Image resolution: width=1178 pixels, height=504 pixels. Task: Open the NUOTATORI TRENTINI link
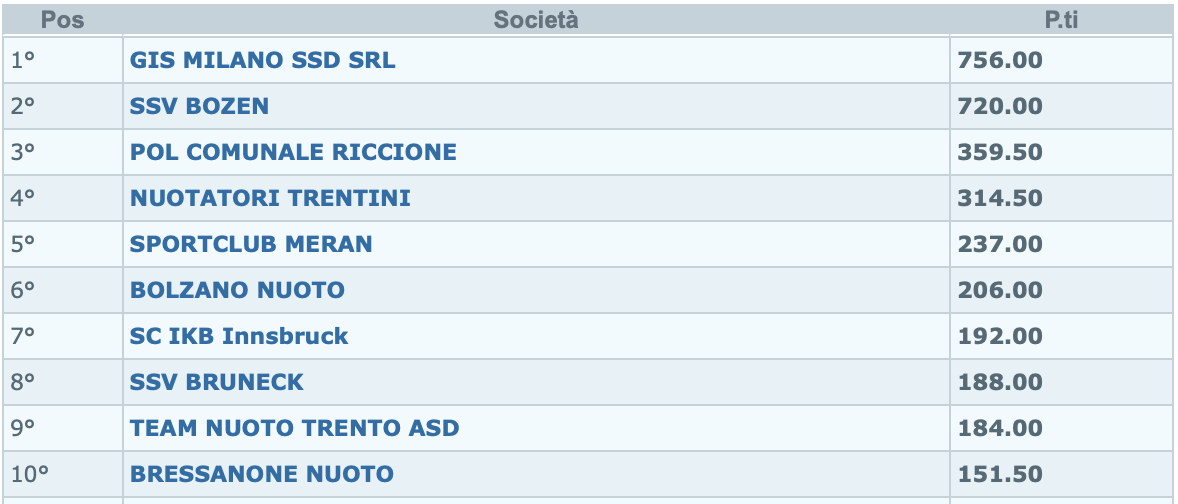click(x=270, y=198)
